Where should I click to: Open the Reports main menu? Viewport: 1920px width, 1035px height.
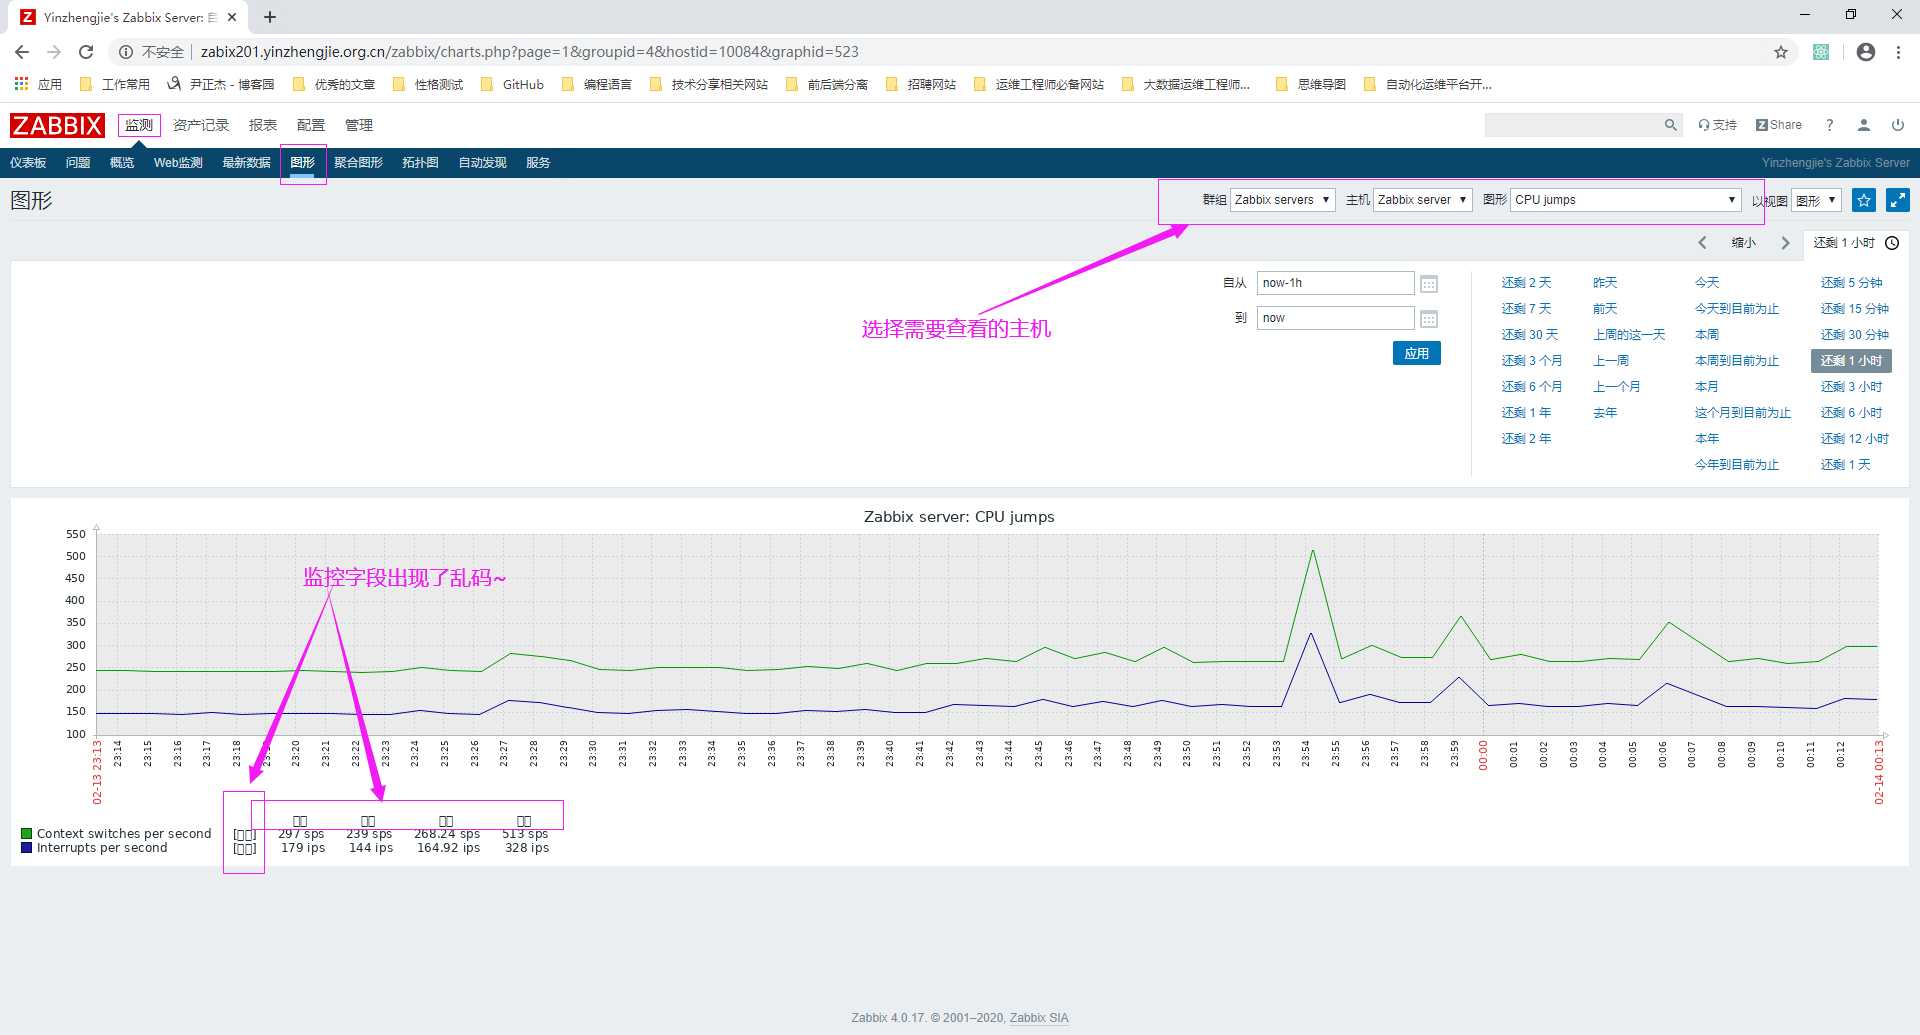coord(263,125)
